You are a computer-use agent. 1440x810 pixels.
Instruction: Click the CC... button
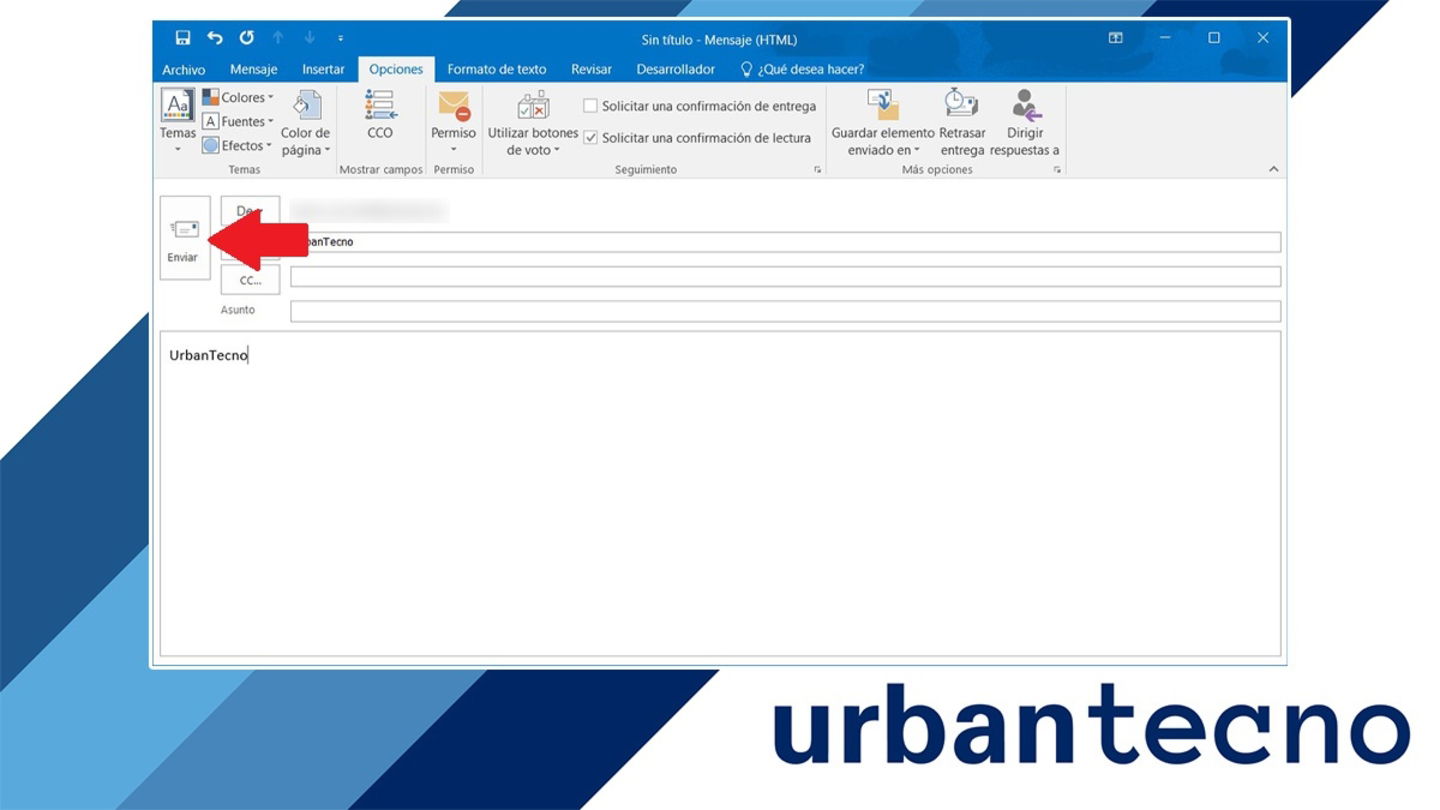point(250,280)
